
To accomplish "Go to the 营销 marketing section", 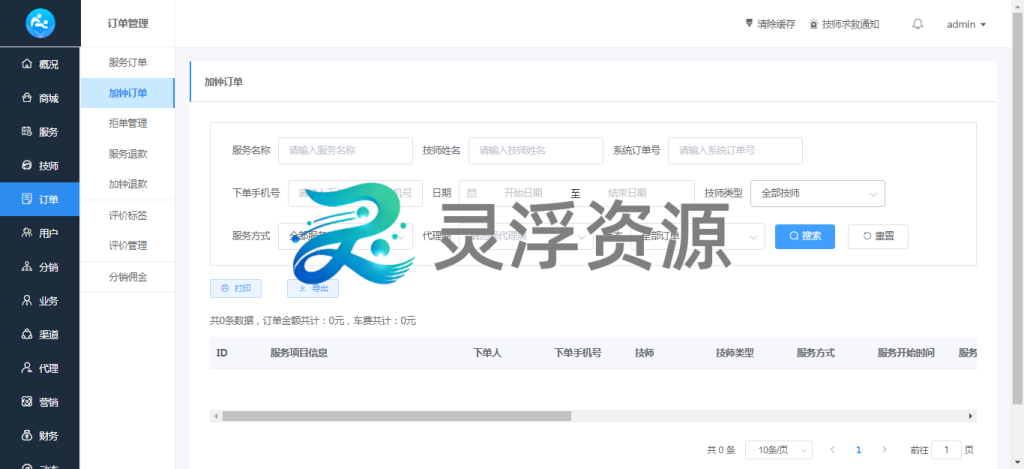I will click(x=40, y=402).
